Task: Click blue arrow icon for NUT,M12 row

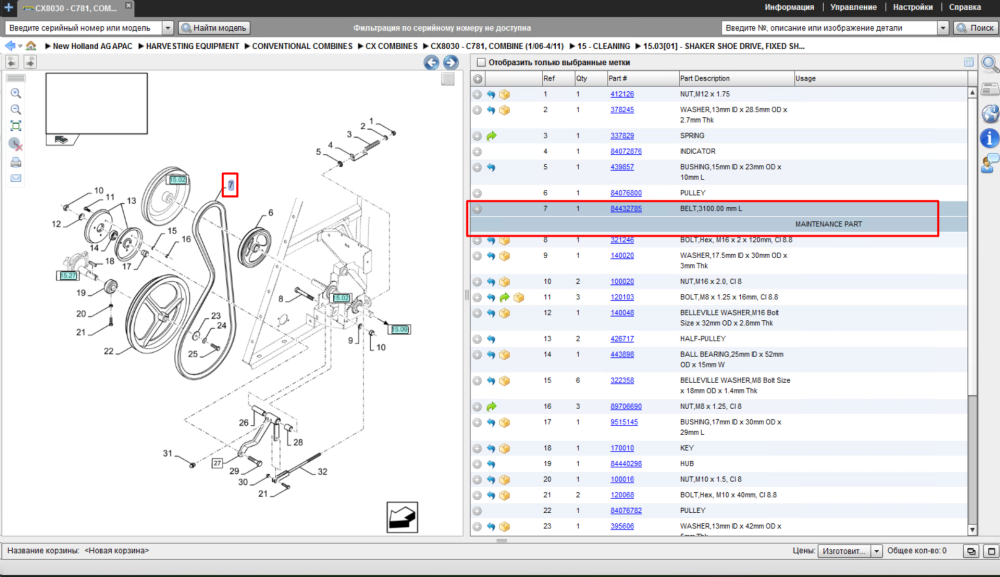Action: point(491,94)
